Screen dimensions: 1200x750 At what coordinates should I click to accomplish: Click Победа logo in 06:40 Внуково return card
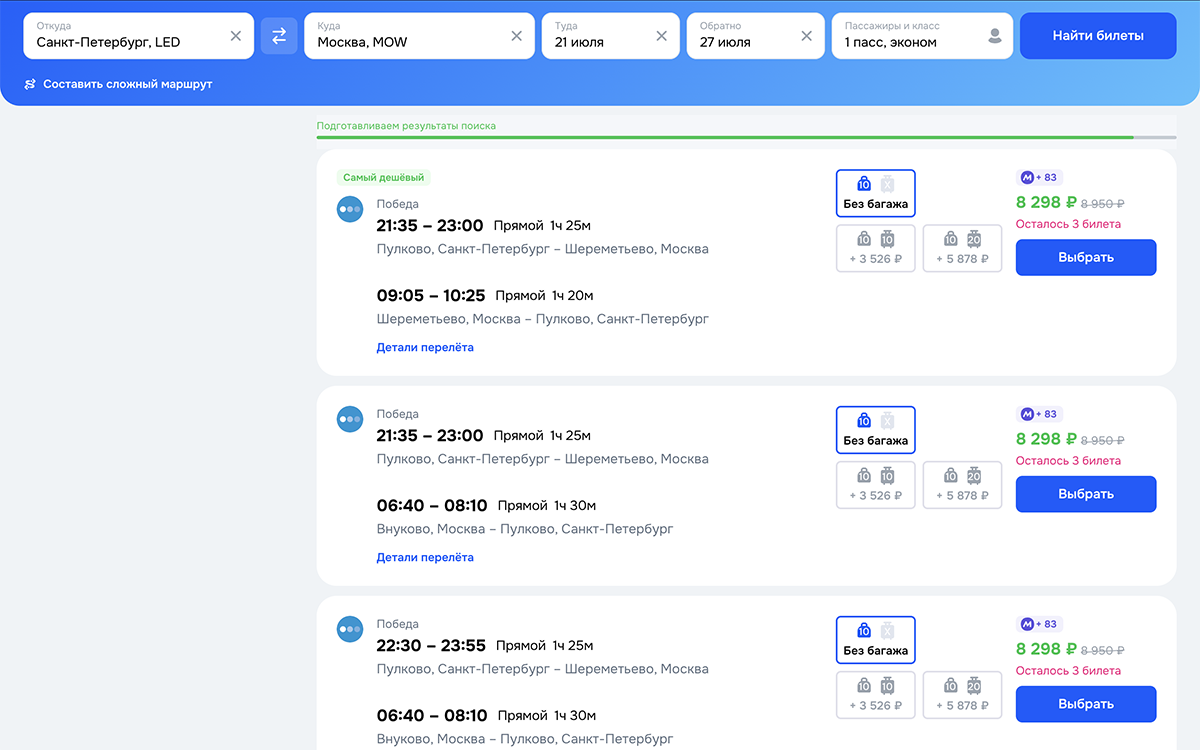(350, 420)
